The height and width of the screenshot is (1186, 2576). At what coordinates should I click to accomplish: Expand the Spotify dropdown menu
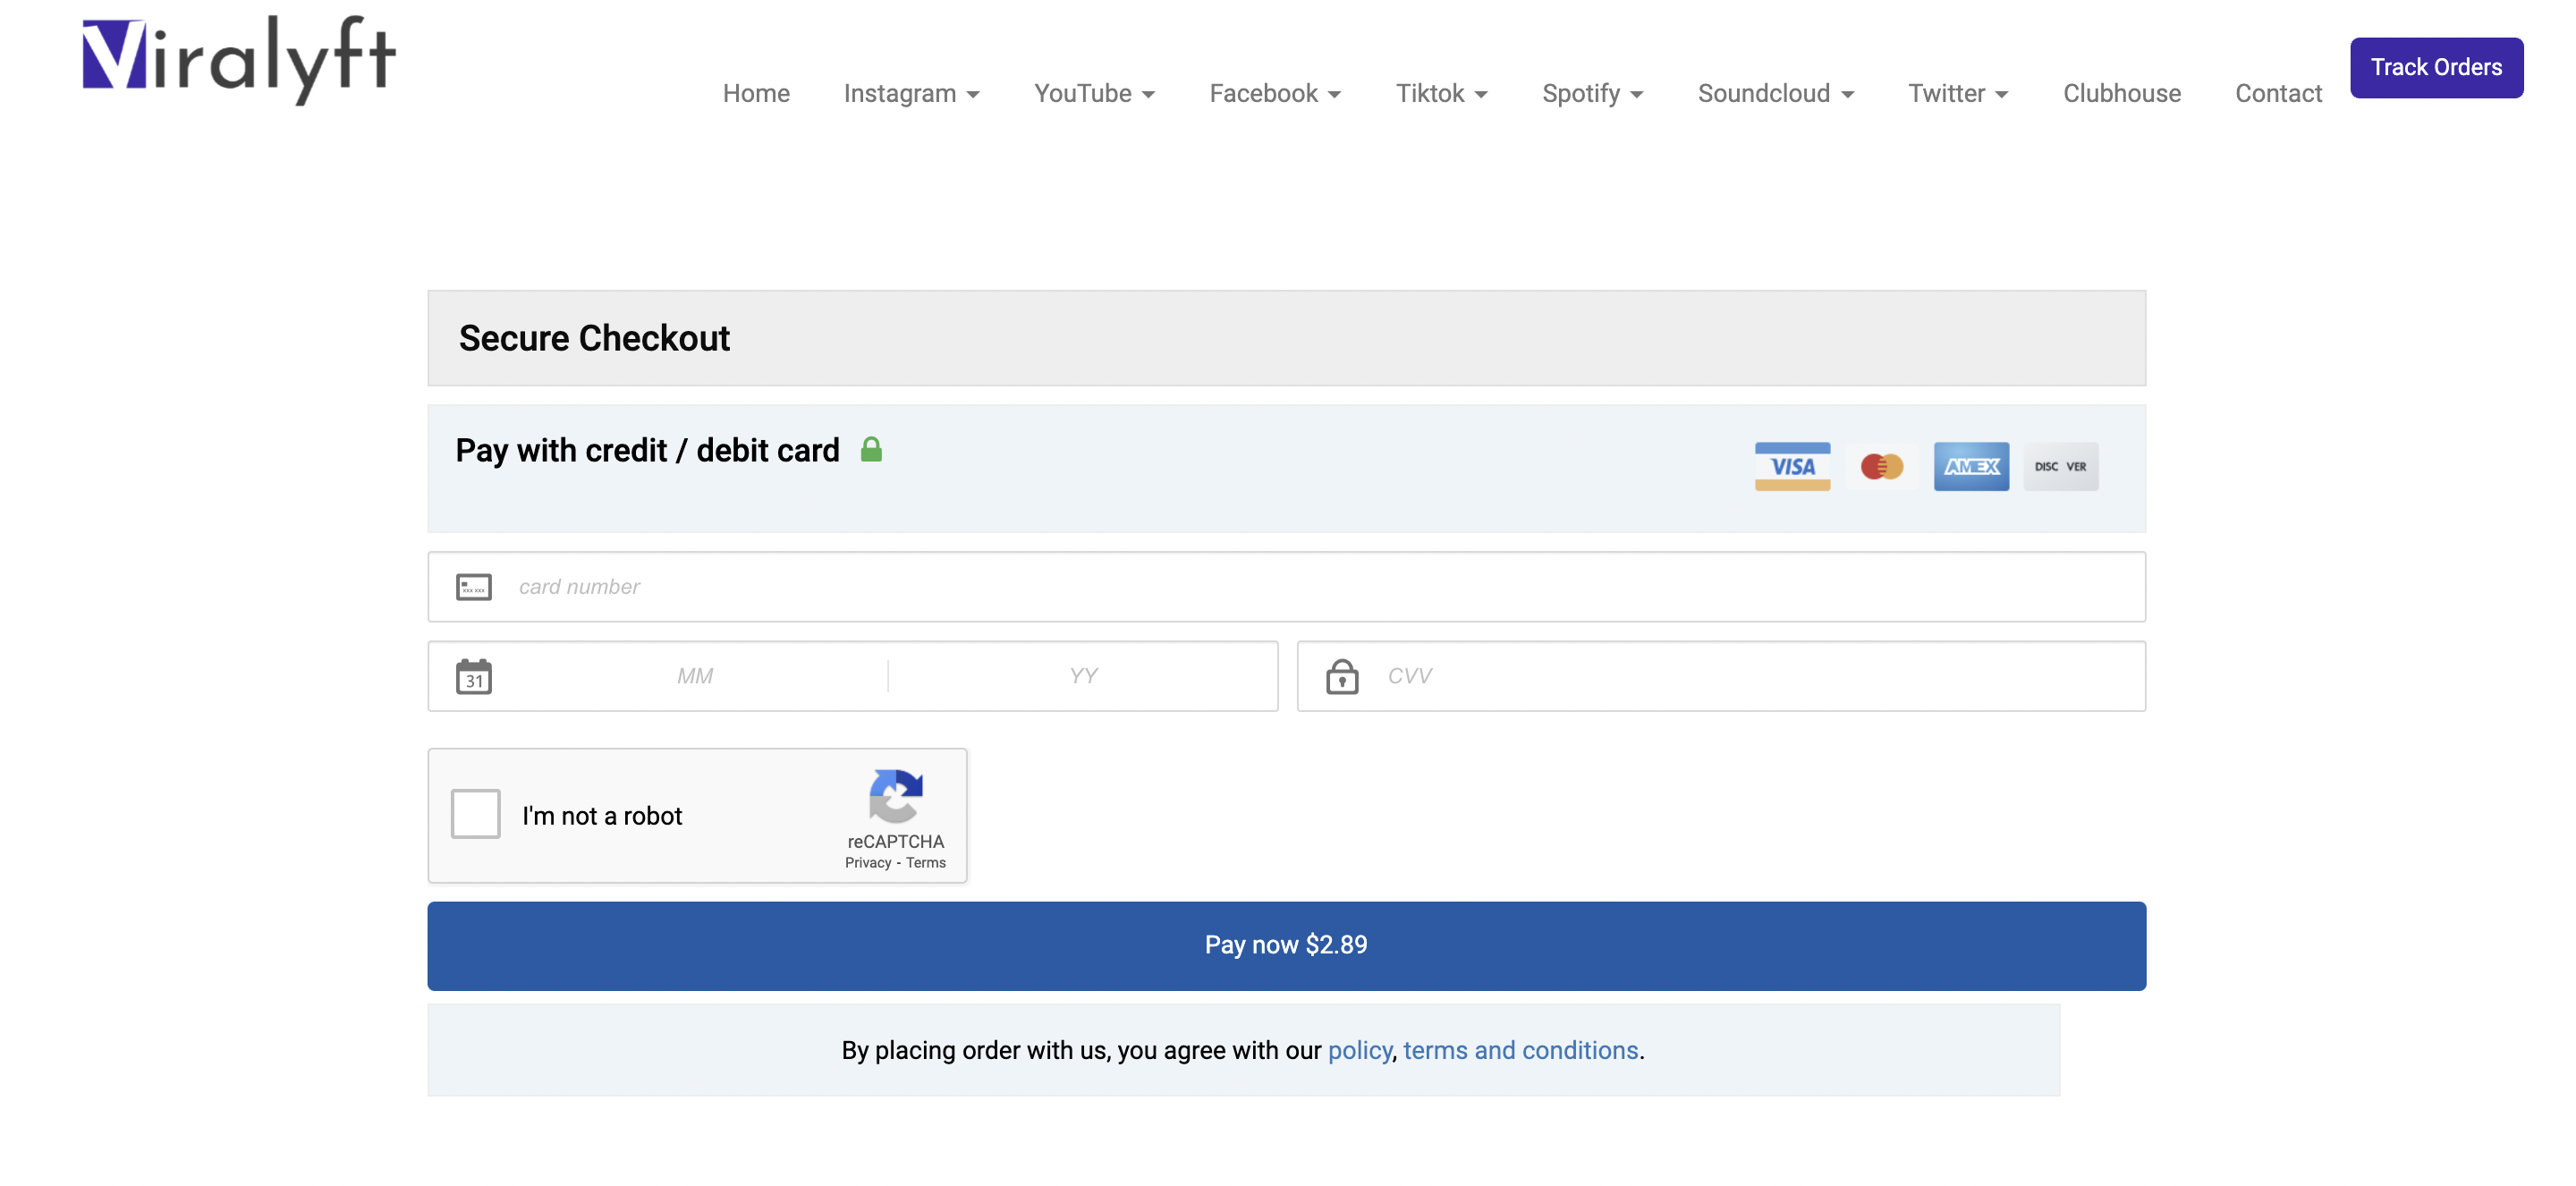point(1592,93)
